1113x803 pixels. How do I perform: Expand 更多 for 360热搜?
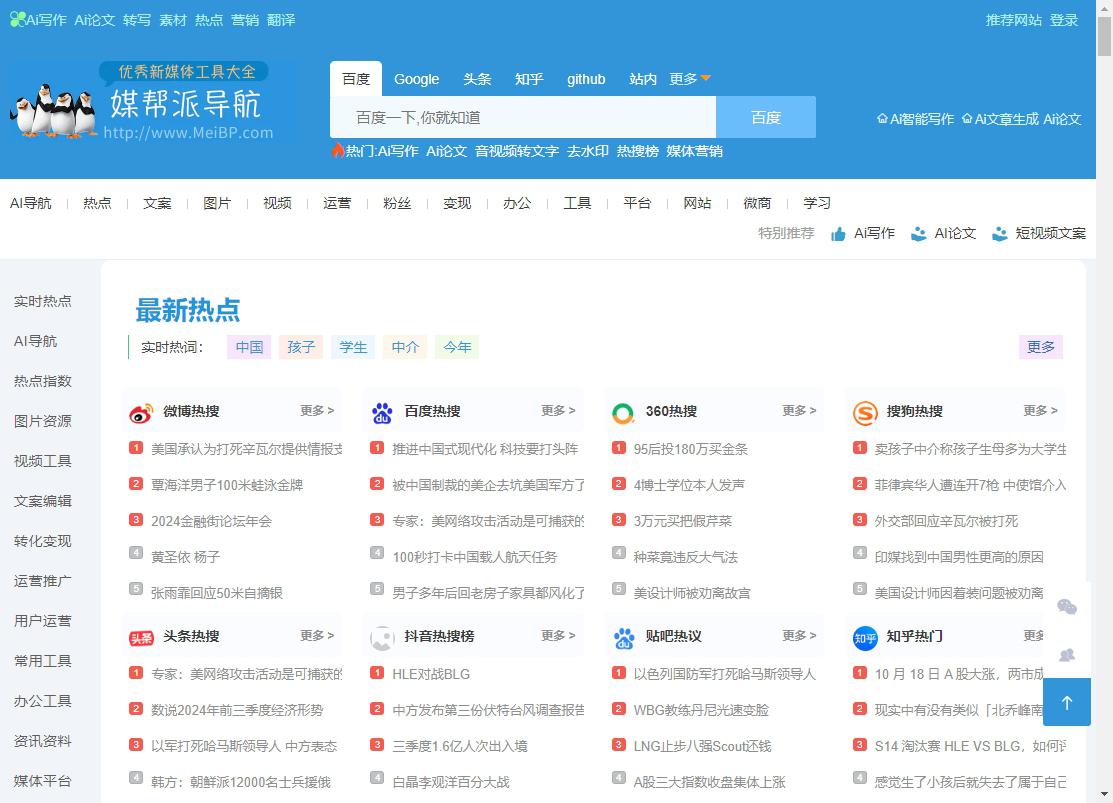point(799,410)
